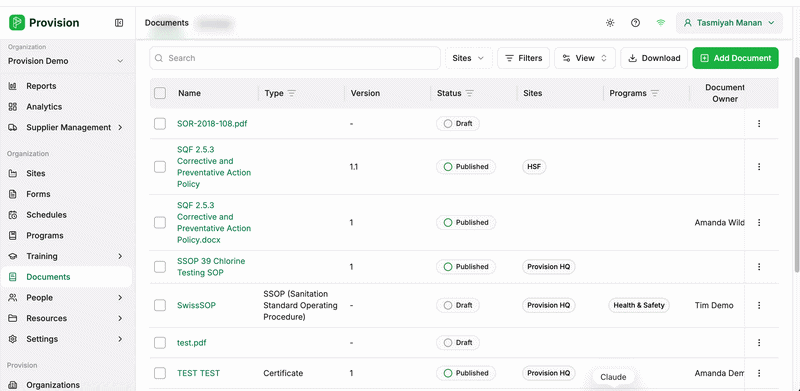Click the Provision logo icon
Screen dimensions: 800x391
[x=17, y=22]
